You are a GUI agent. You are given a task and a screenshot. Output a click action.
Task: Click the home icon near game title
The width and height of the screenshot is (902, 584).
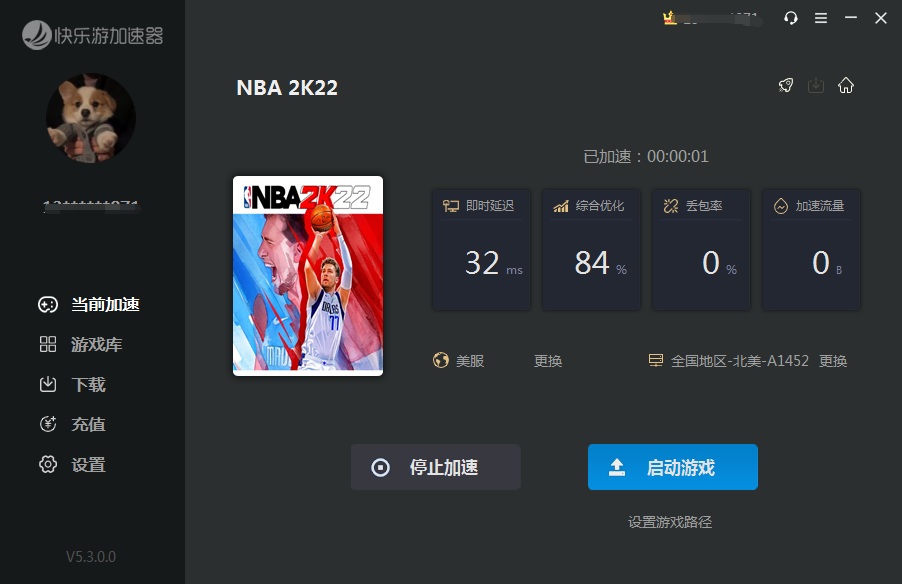click(846, 85)
